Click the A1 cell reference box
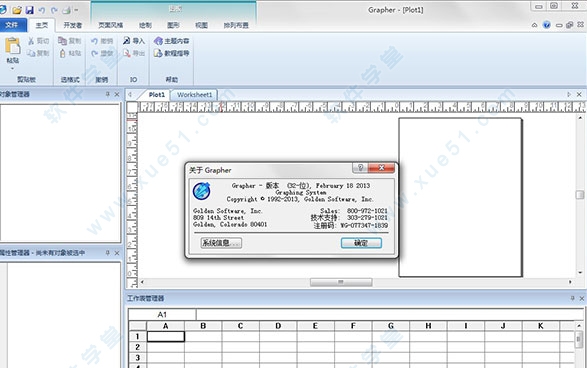This screenshot has width=587, height=368. click(x=162, y=314)
